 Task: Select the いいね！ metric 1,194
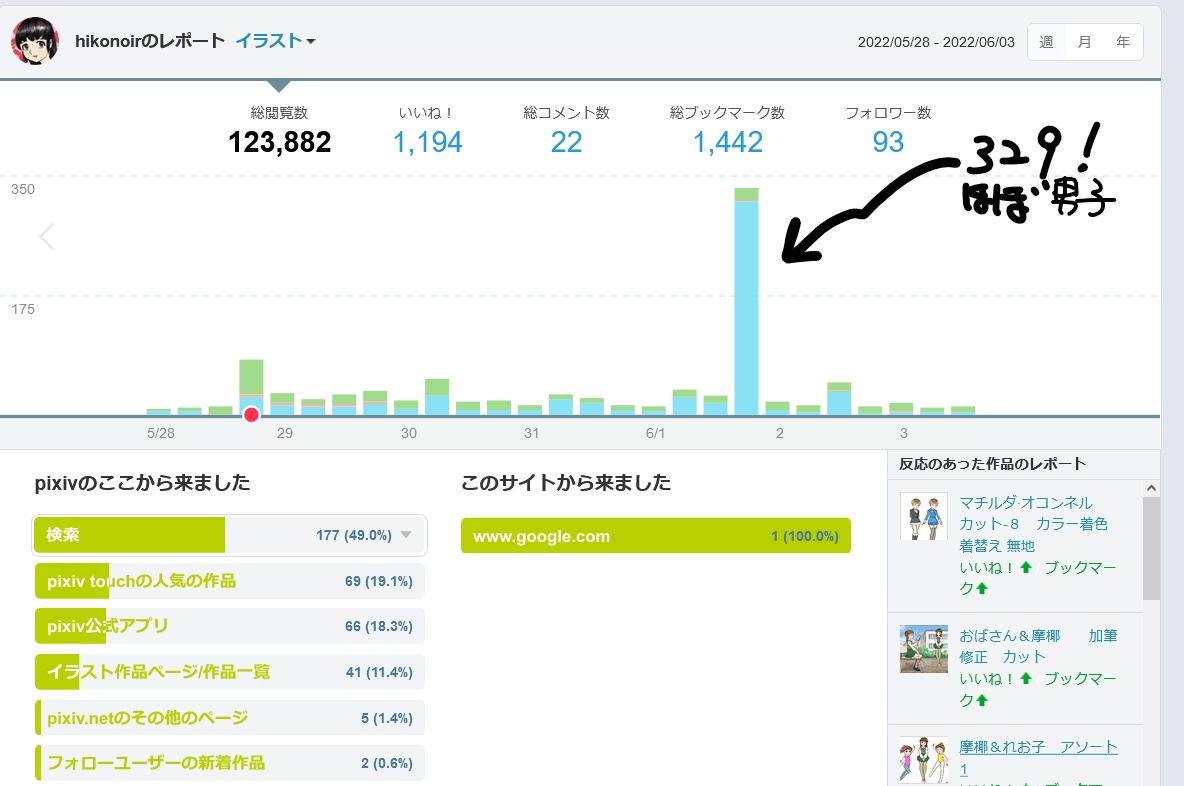427,132
